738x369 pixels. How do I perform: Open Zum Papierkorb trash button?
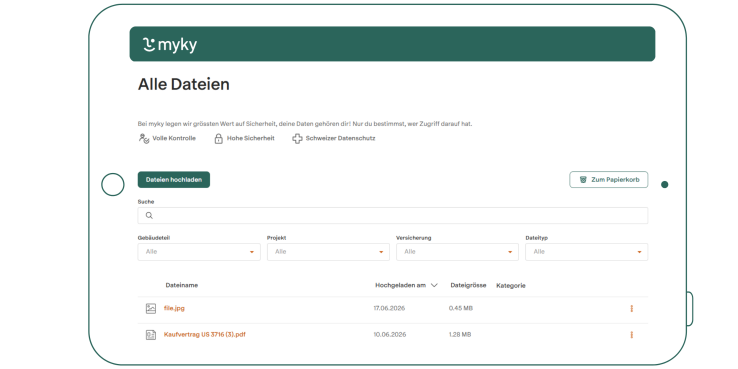click(609, 180)
